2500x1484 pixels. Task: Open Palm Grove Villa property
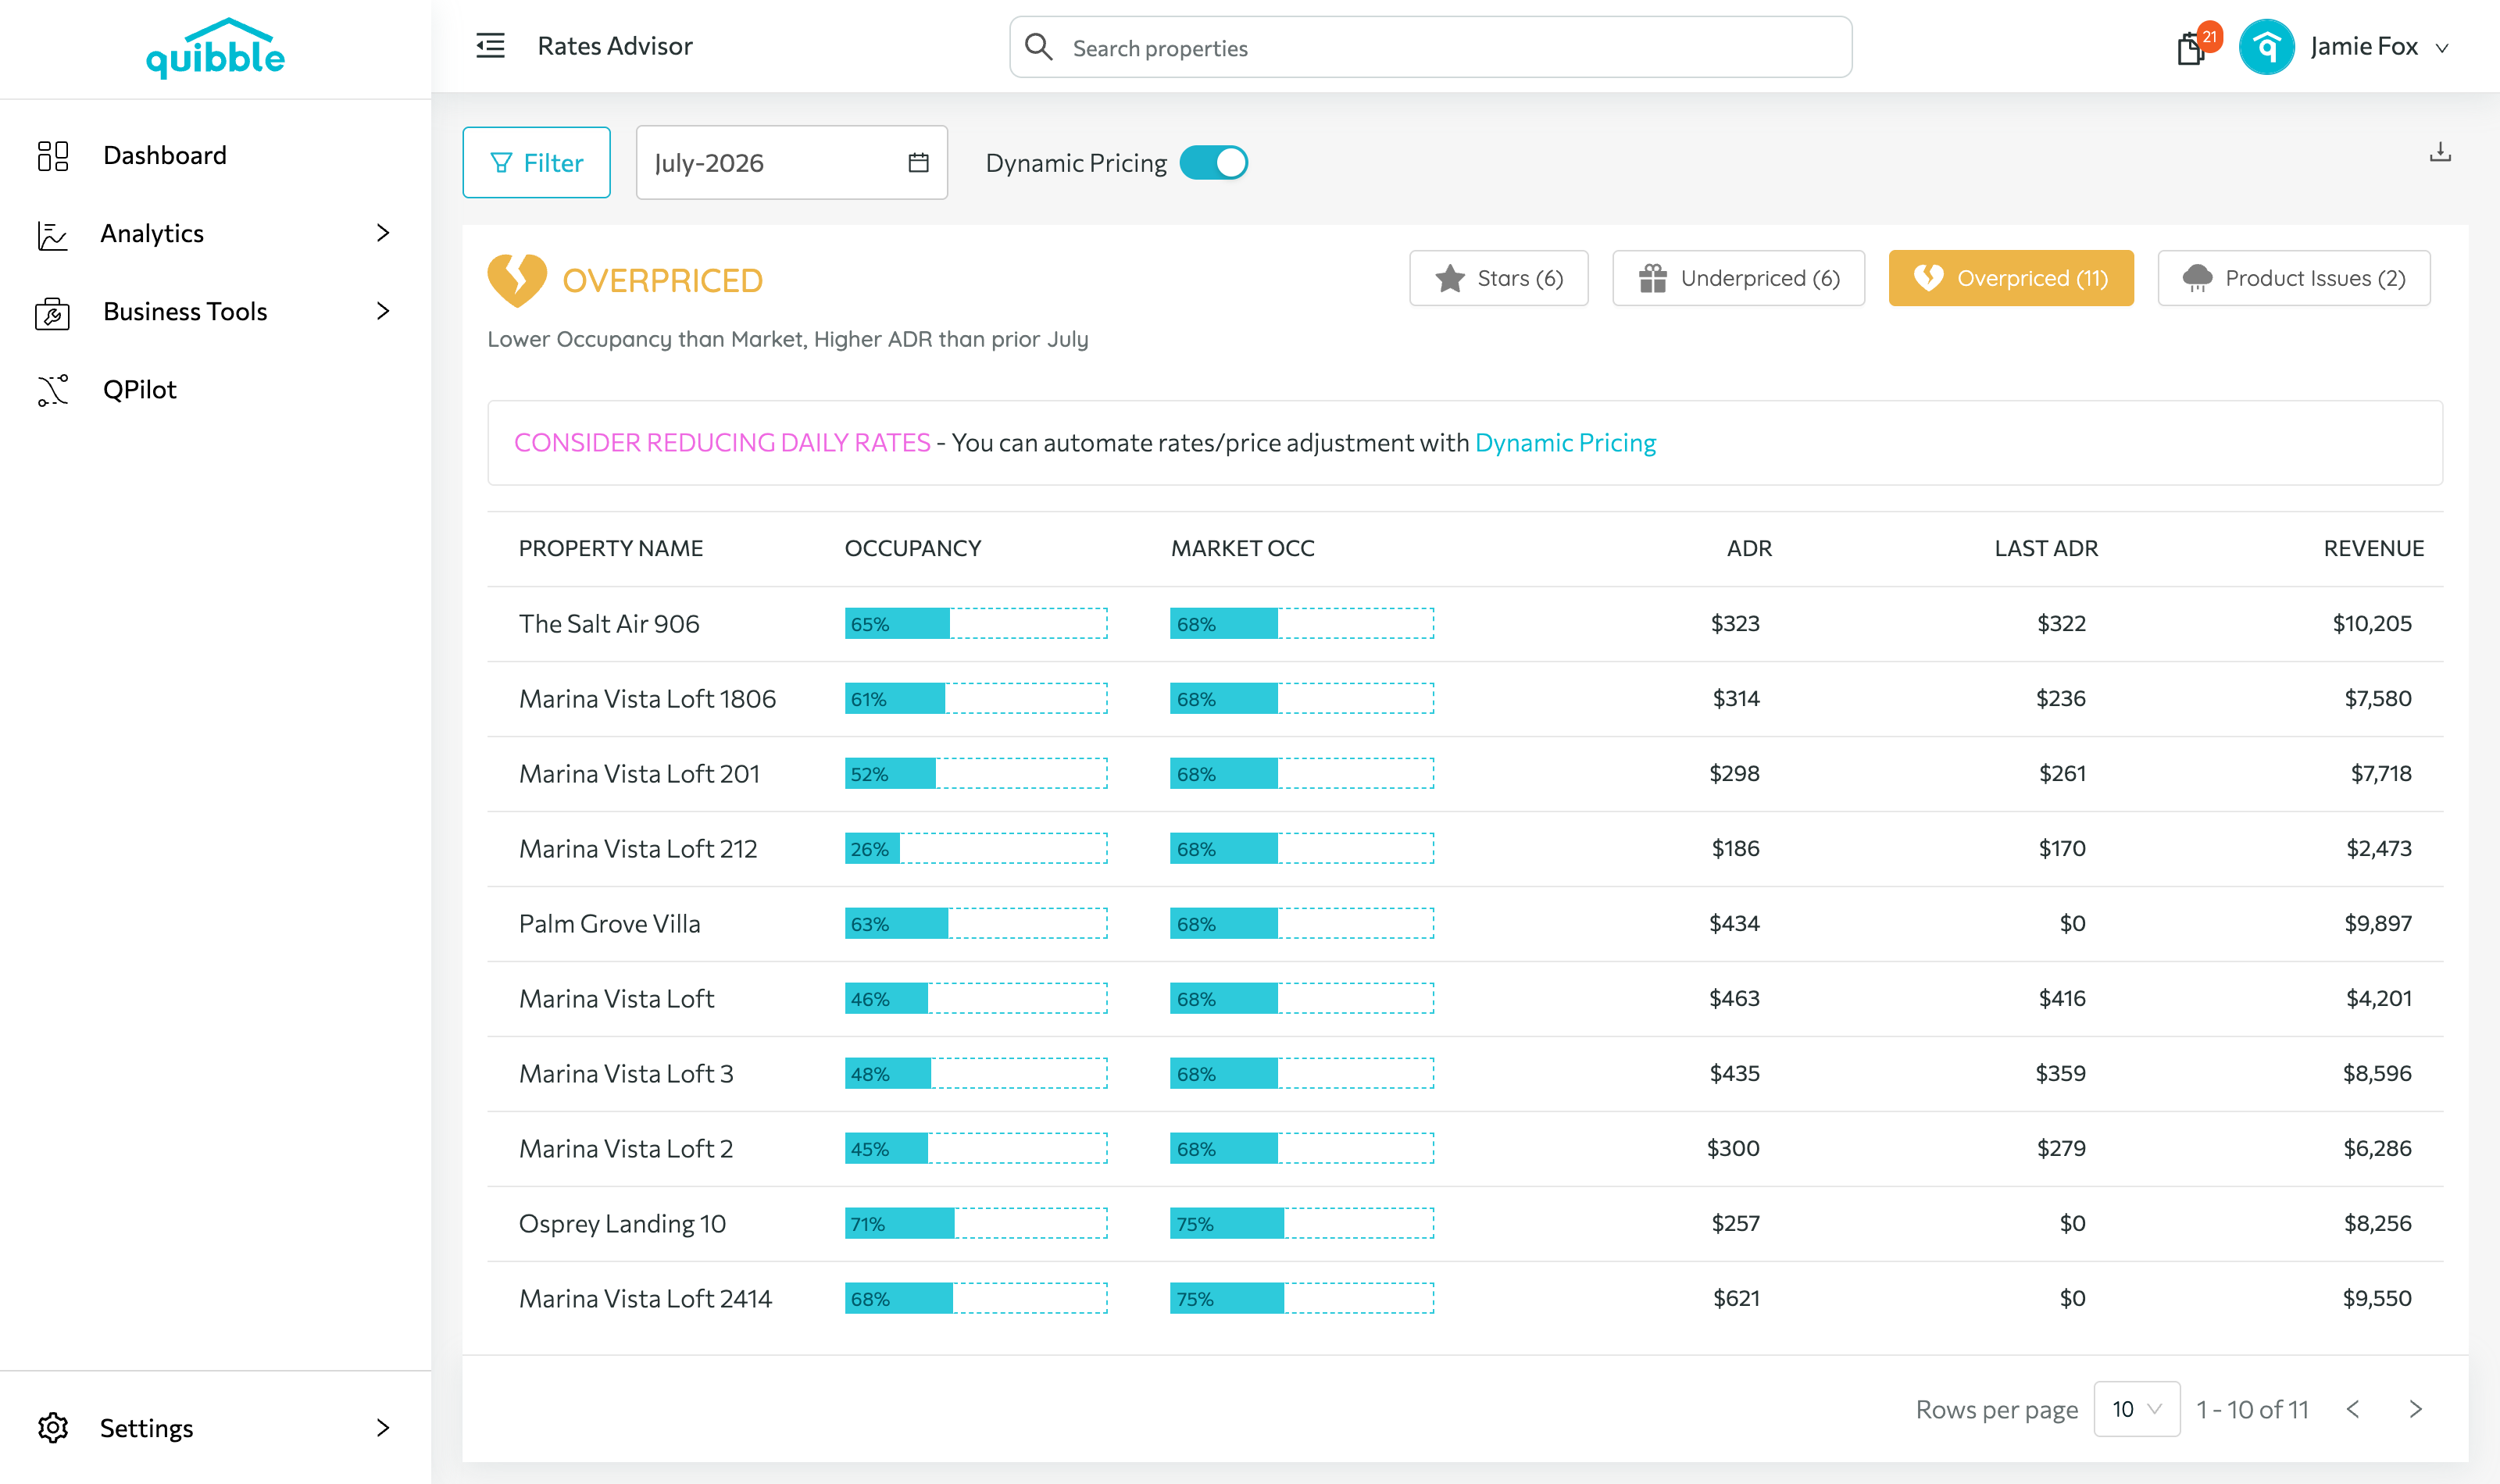609,924
